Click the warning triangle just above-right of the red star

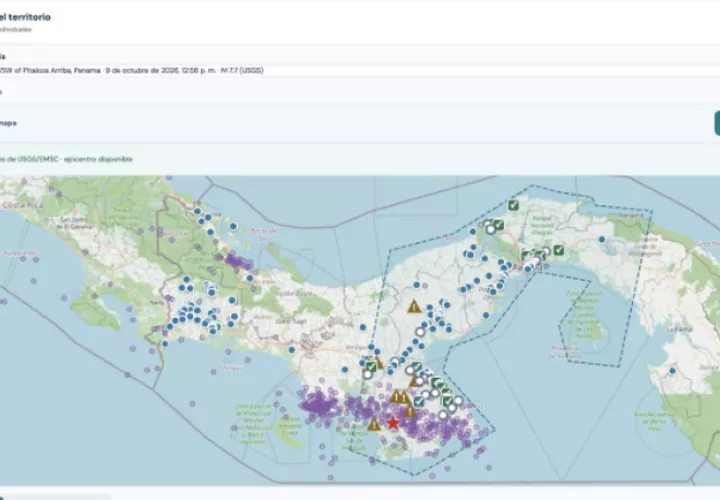pyautogui.click(x=410, y=411)
